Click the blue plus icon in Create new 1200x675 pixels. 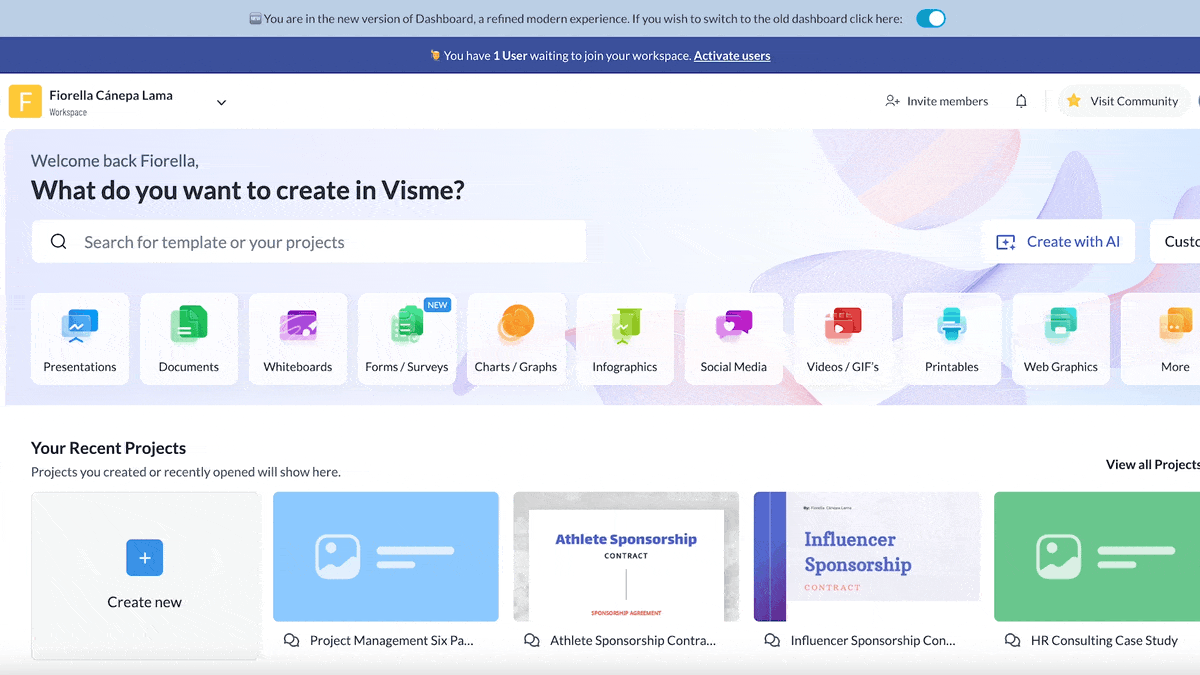[145, 558]
